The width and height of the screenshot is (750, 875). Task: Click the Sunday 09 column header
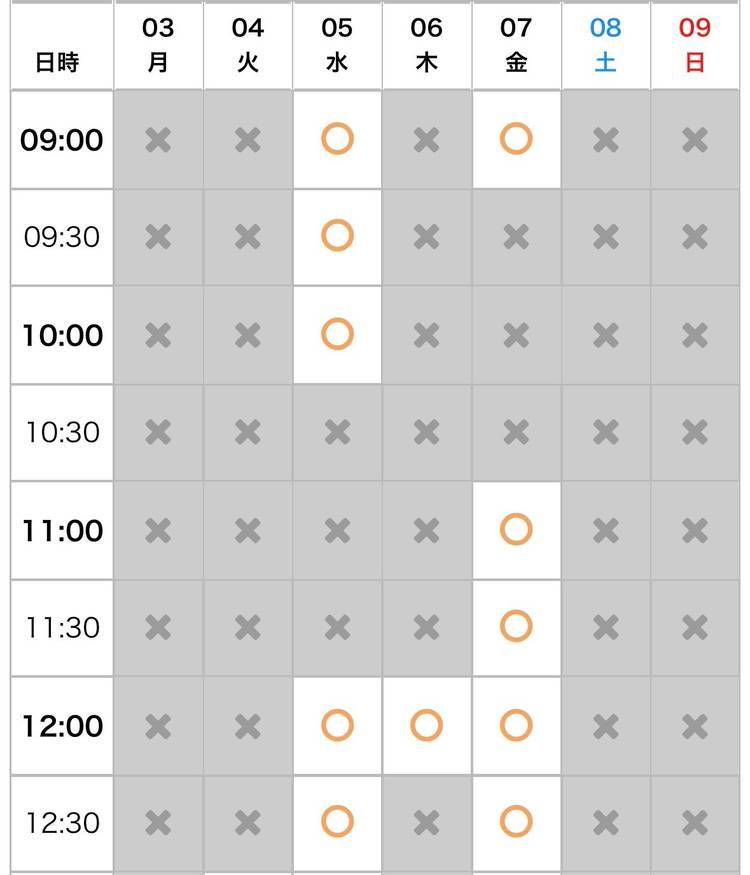[695, 45]
